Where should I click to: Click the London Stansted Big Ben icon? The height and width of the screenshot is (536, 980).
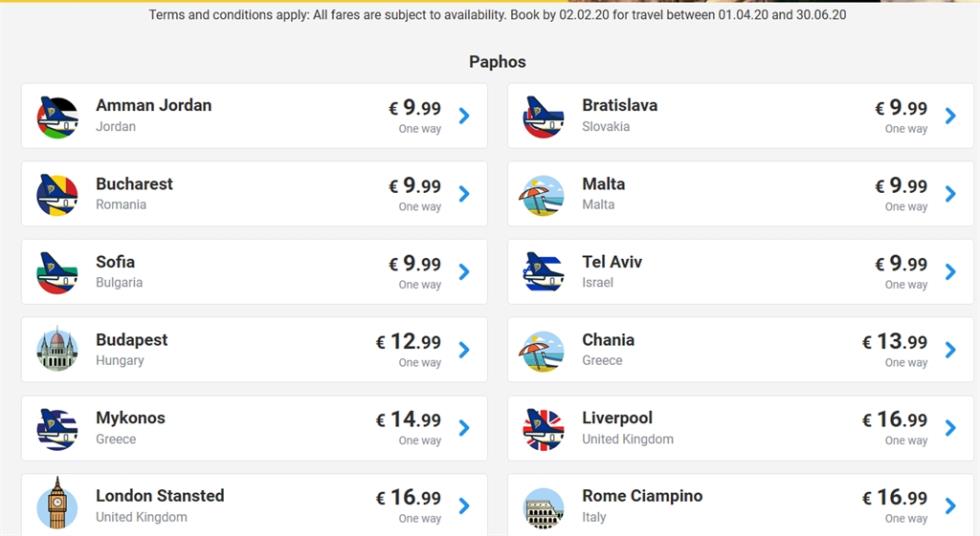click(58, 504)
